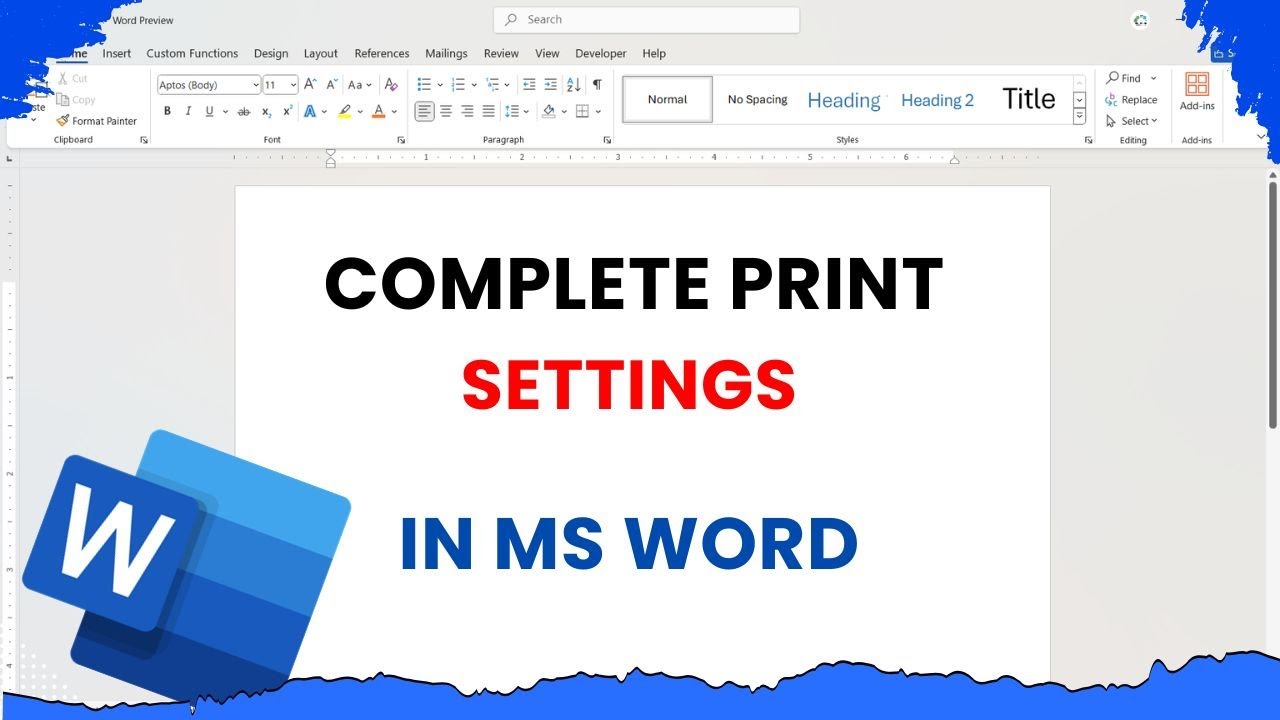The image size is (1280, 720).
Task: Open the Developer tab
Action: coord(601,53)
